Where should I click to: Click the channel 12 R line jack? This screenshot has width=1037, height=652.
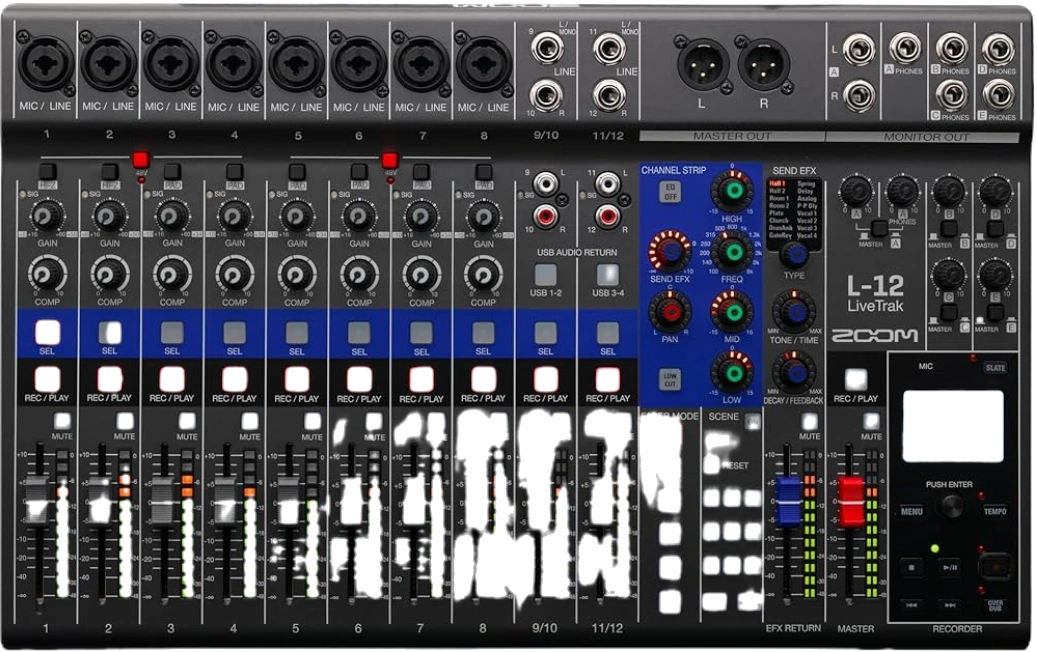608,95
